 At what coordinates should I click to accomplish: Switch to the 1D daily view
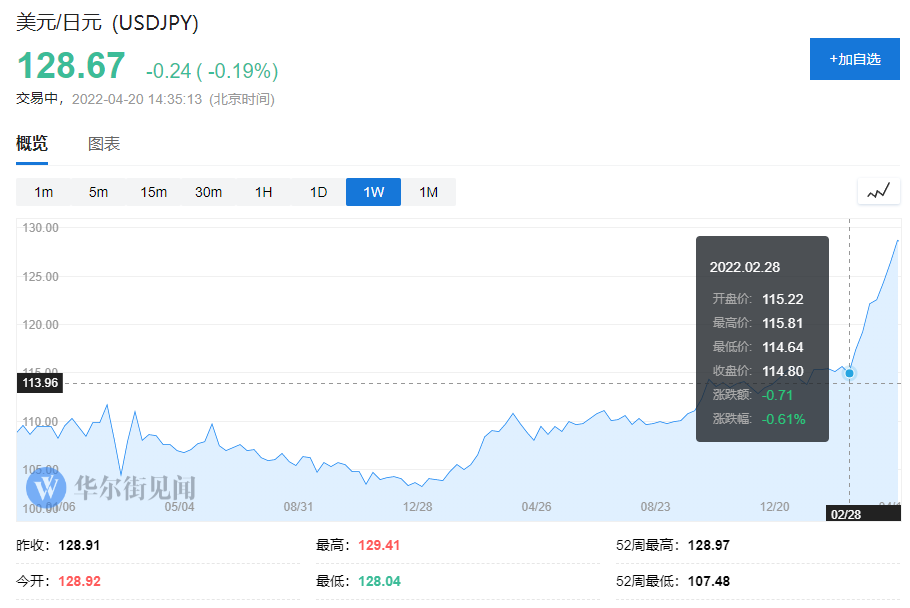tap(318, 192)
